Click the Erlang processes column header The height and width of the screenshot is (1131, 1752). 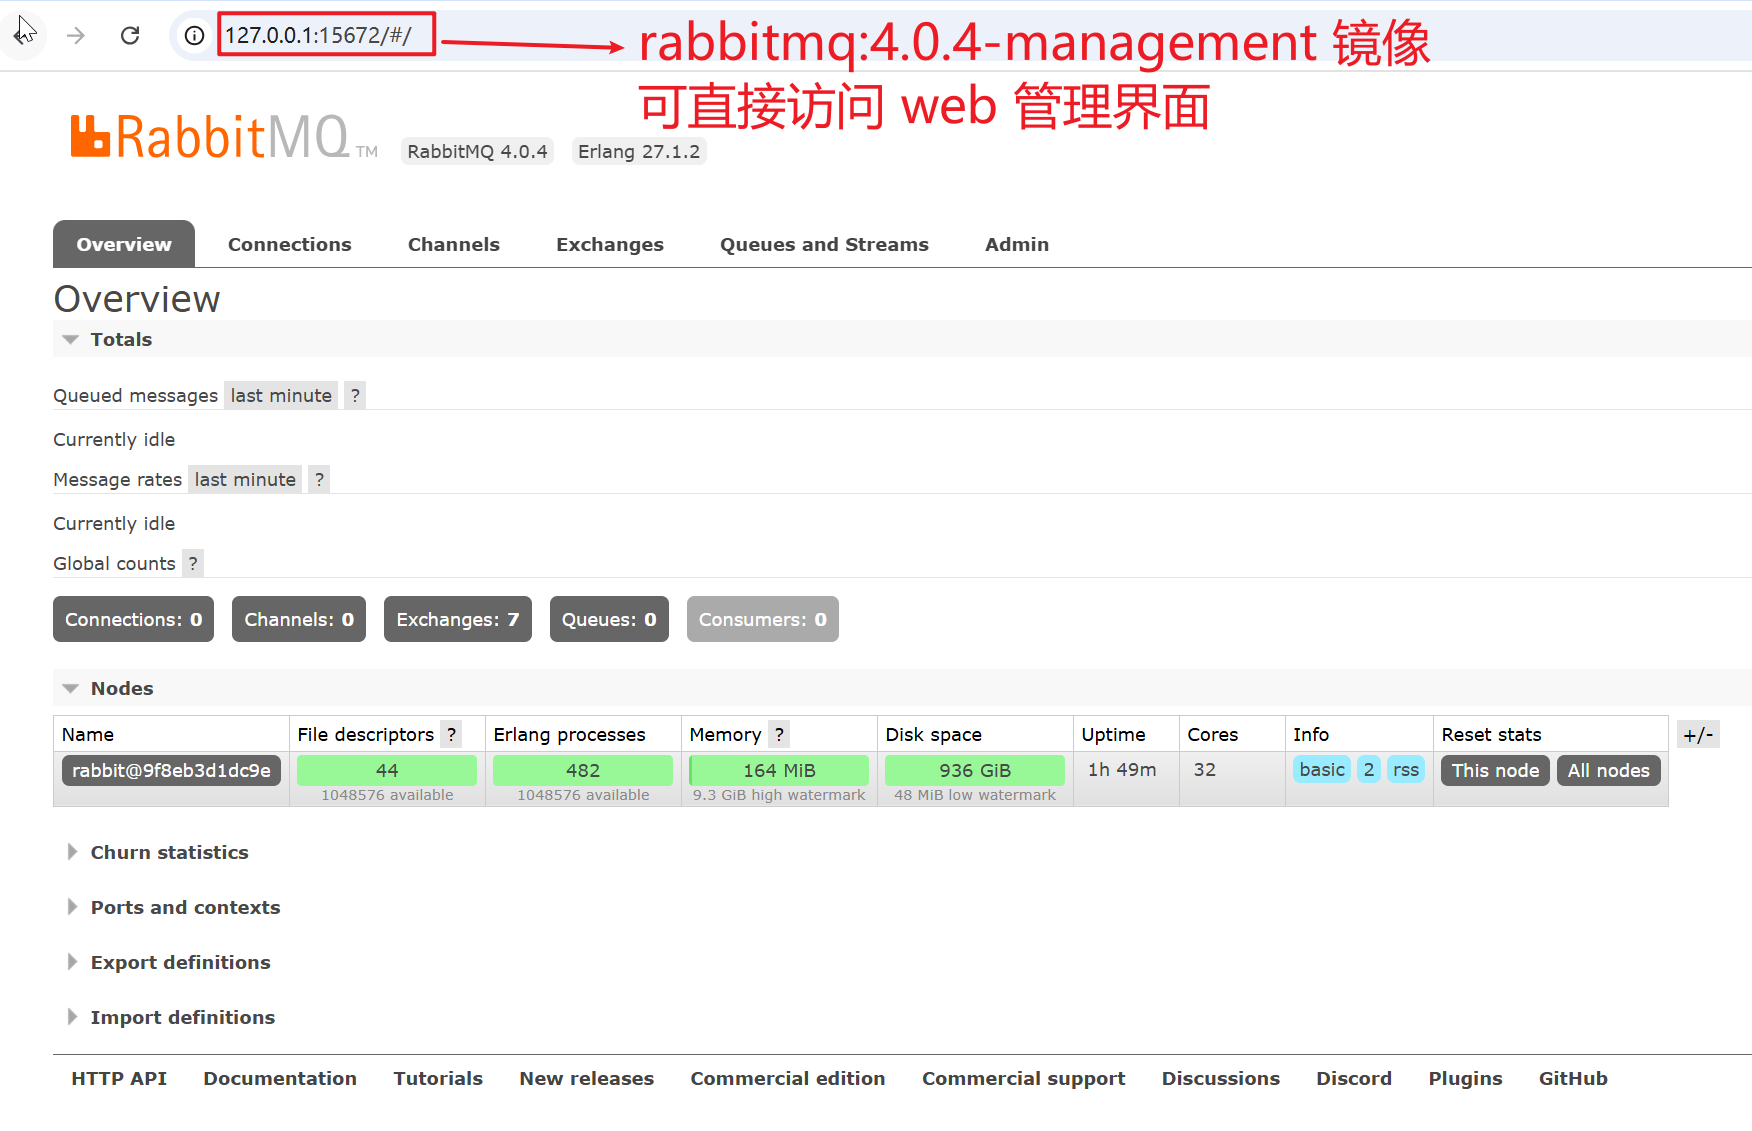click(569, 734)
